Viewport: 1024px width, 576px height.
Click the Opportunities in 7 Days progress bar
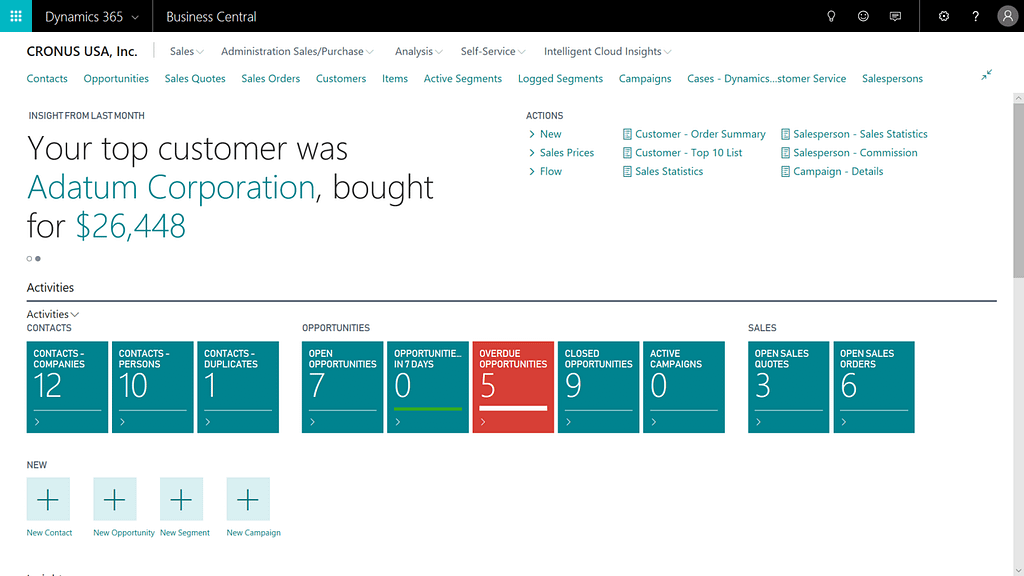(428, 409)
